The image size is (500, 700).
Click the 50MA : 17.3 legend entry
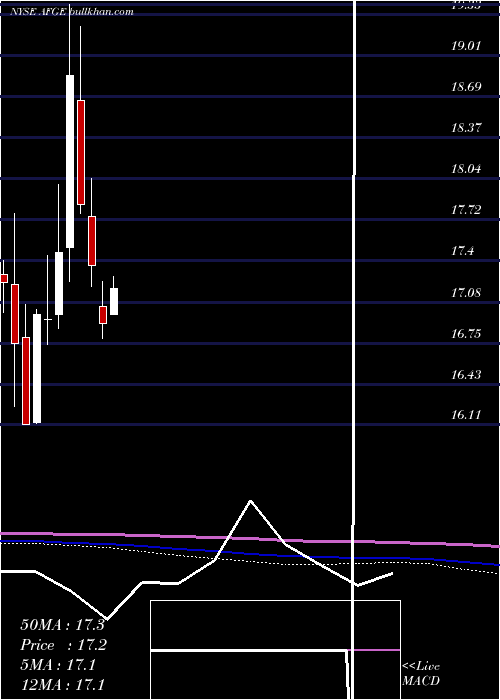tap(62, 624)
